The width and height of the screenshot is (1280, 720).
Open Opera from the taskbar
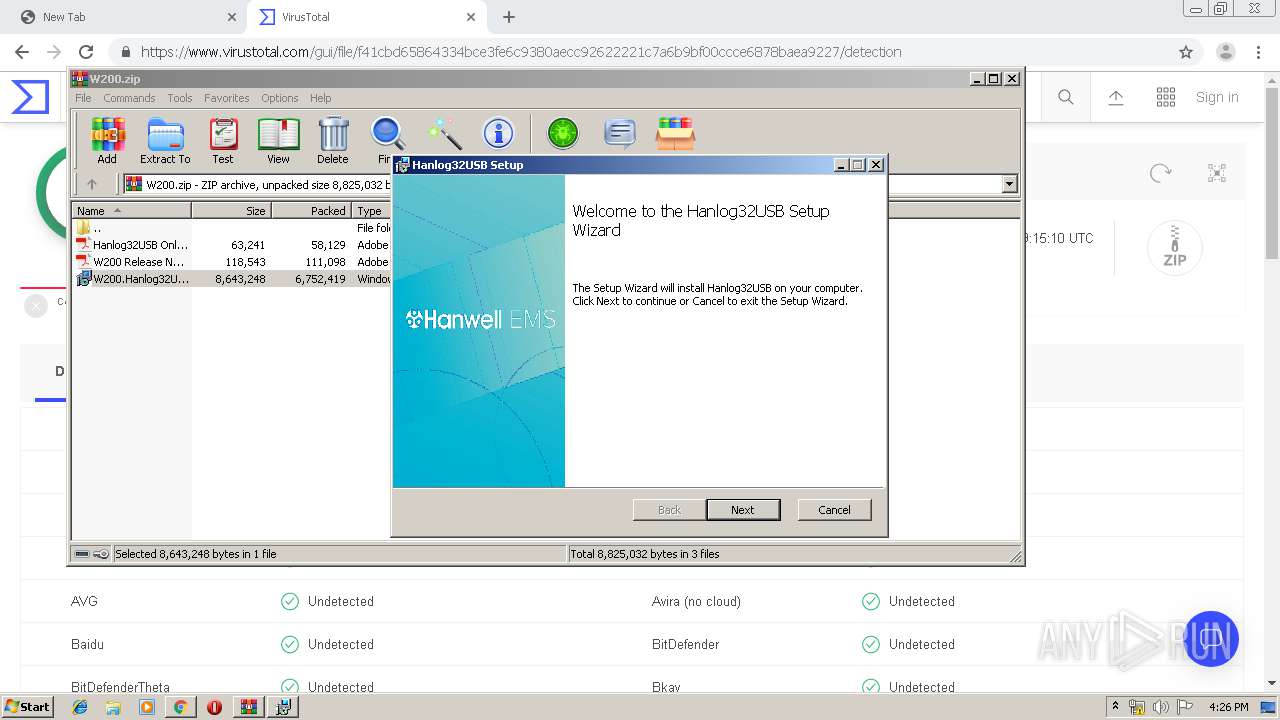[214, 707]
